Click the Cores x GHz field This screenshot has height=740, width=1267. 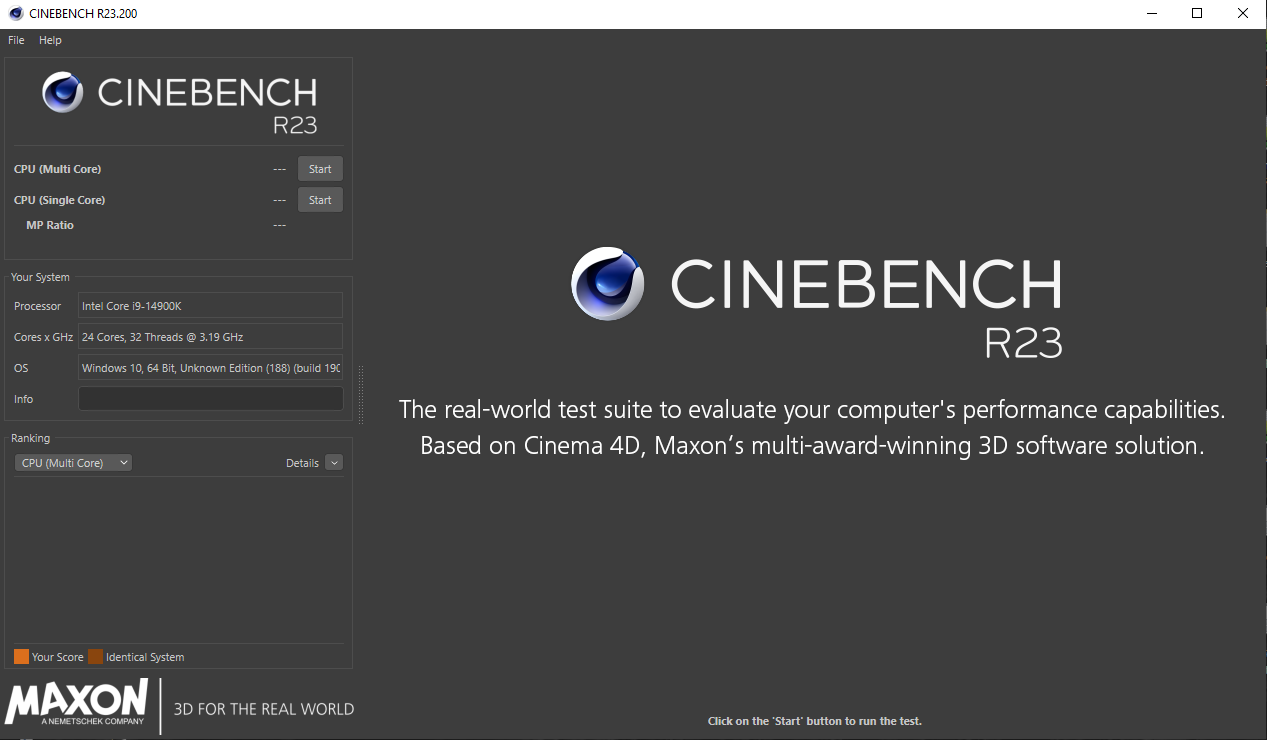(210, 337)
